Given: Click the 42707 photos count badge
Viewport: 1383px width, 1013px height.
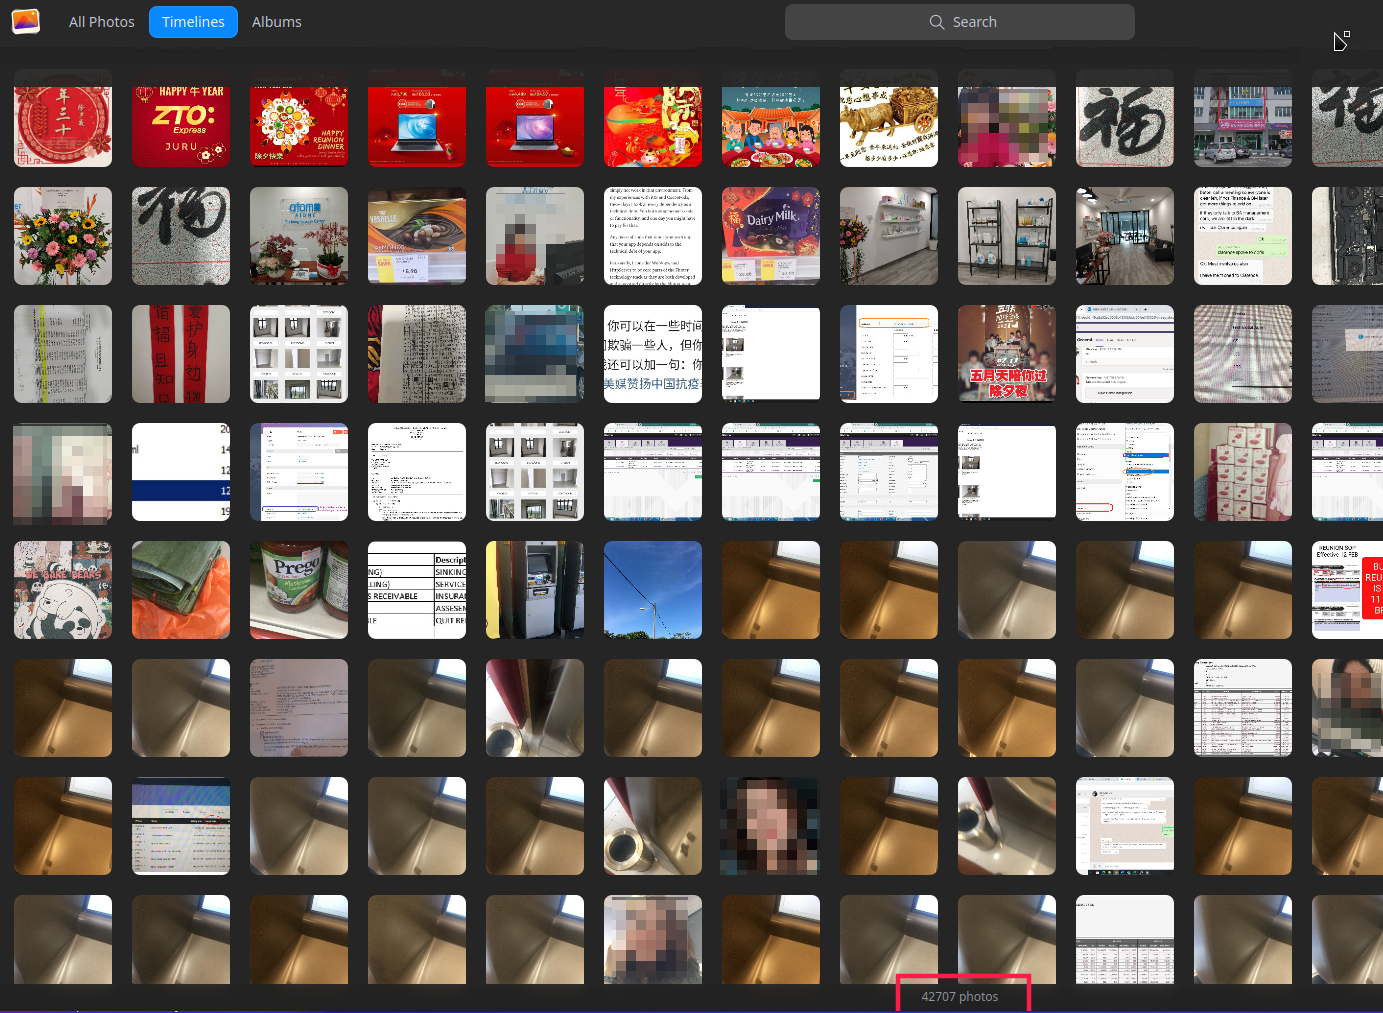Looking at the screenshot, I should (x=962, y=995).
